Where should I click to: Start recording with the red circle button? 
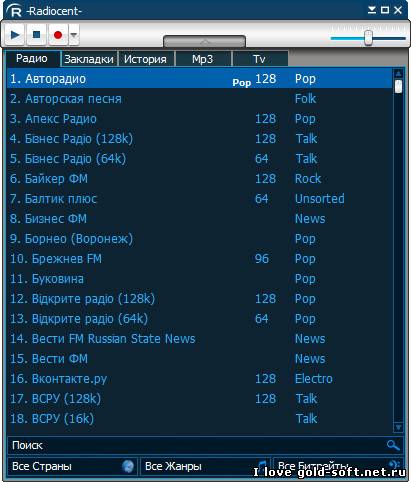point(58,34)
